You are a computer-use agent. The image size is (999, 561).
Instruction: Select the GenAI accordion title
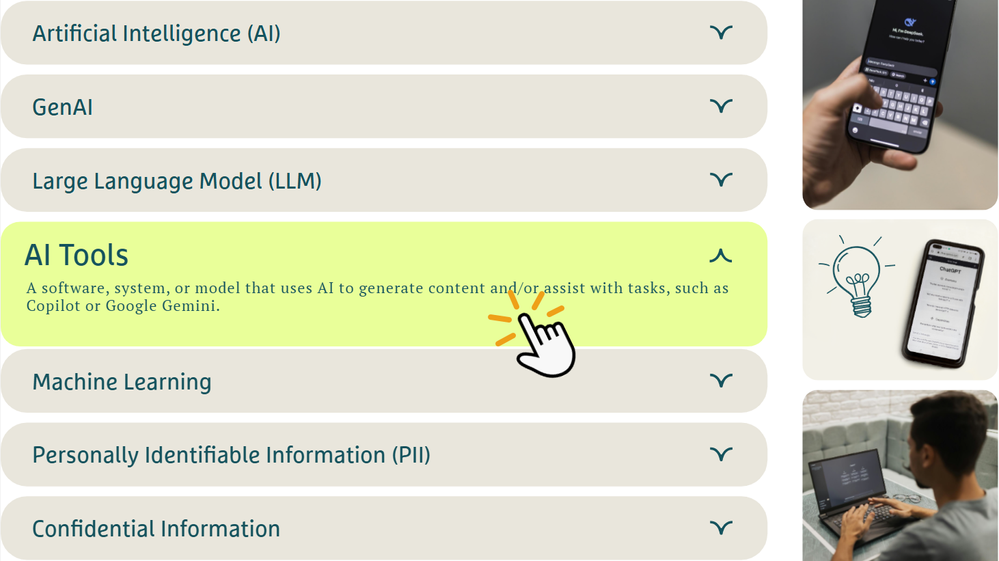(62, 107)
